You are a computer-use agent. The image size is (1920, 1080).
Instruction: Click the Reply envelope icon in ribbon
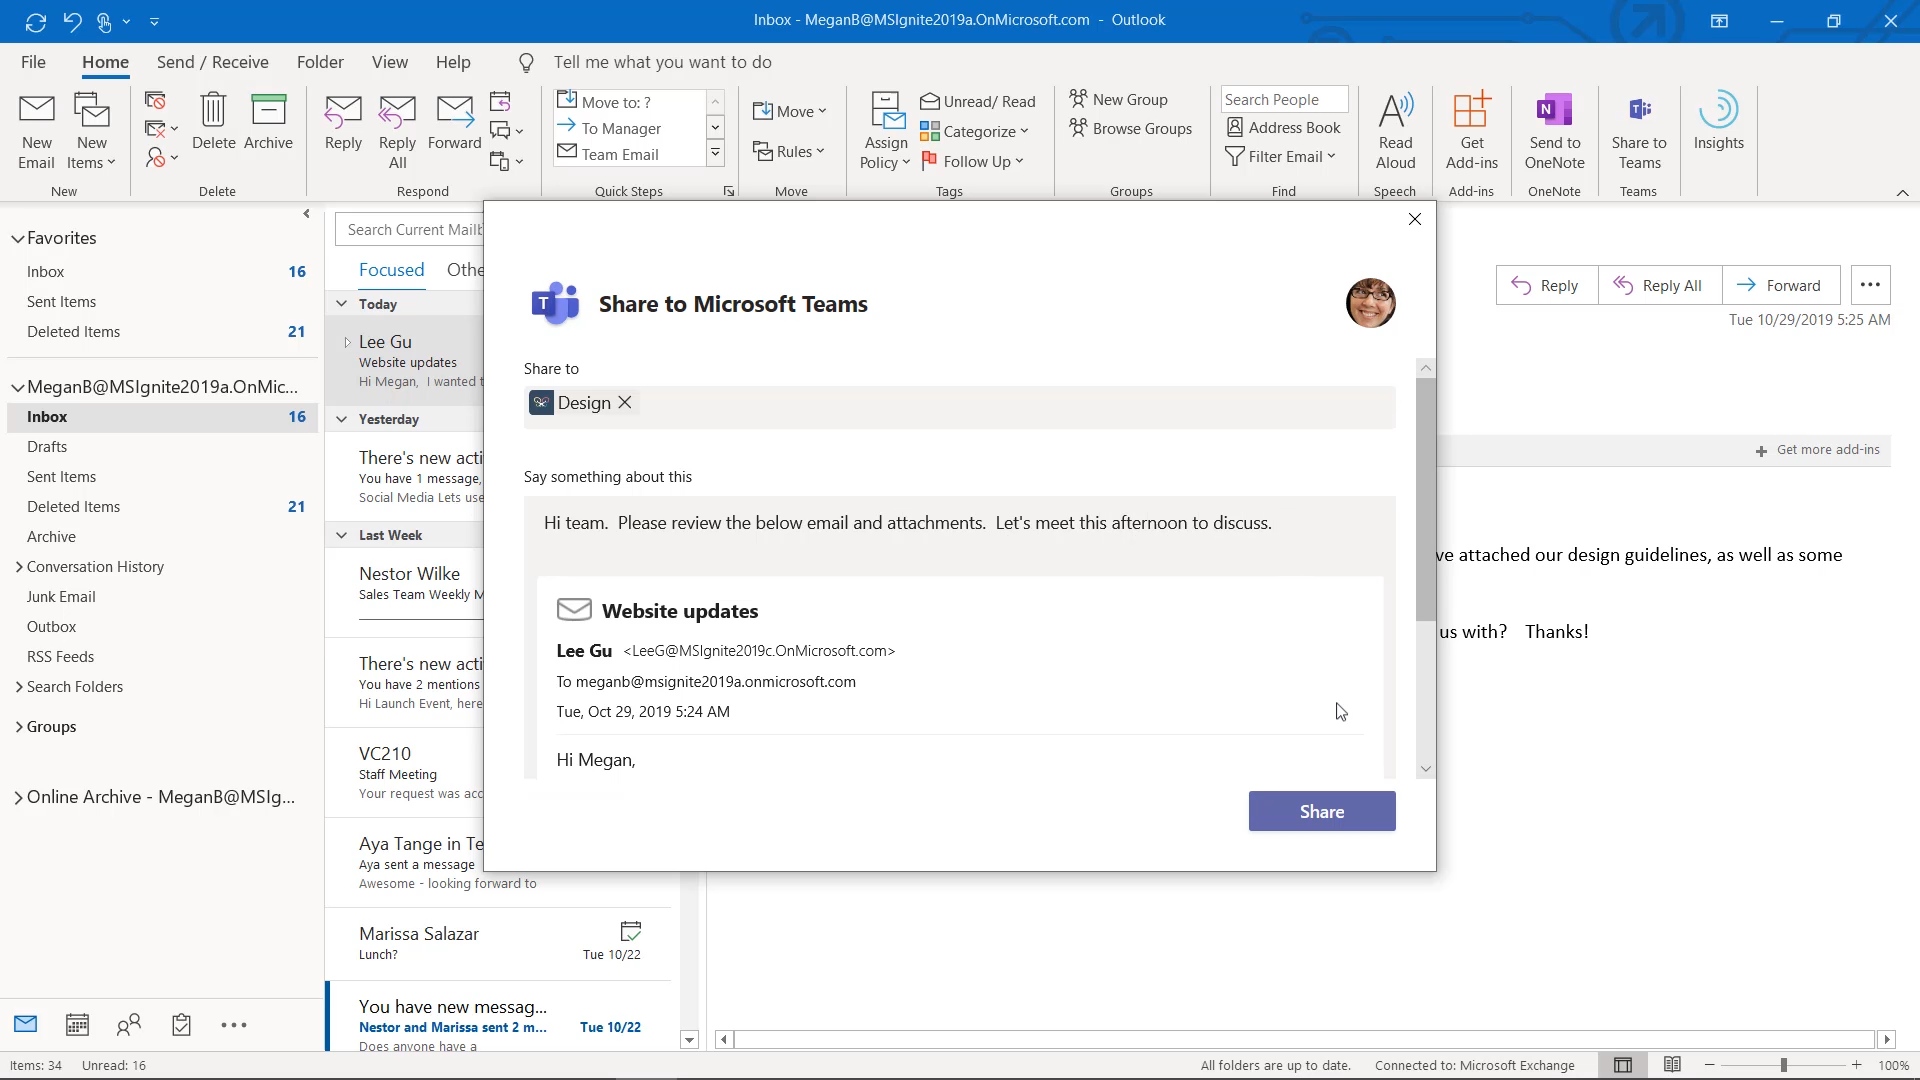click(x=343, y=111)
